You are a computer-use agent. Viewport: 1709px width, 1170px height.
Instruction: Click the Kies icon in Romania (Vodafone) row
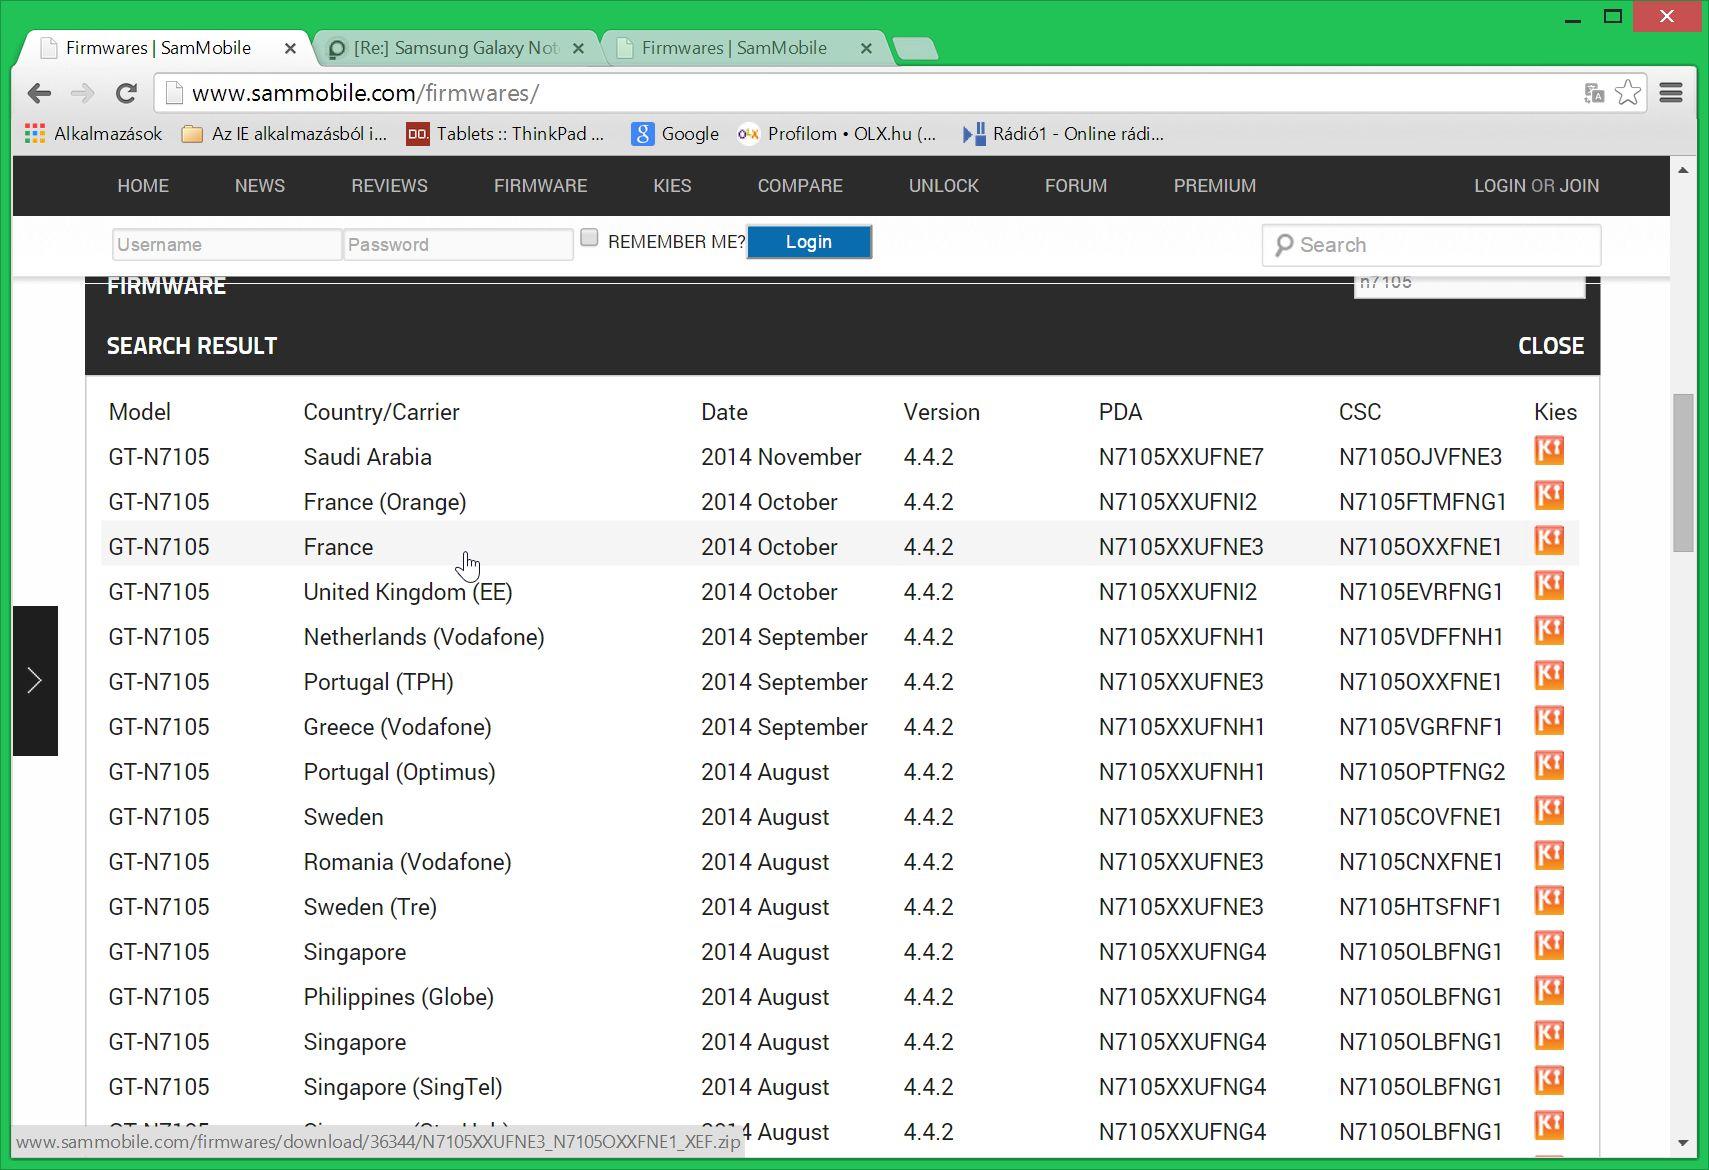[x=1549, y=856]
